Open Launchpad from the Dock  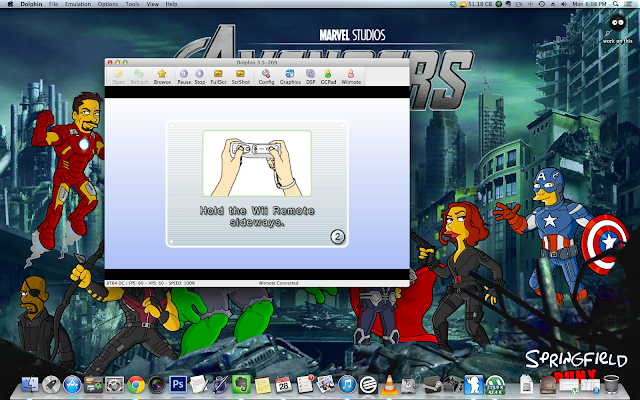[x=51, y=384]
